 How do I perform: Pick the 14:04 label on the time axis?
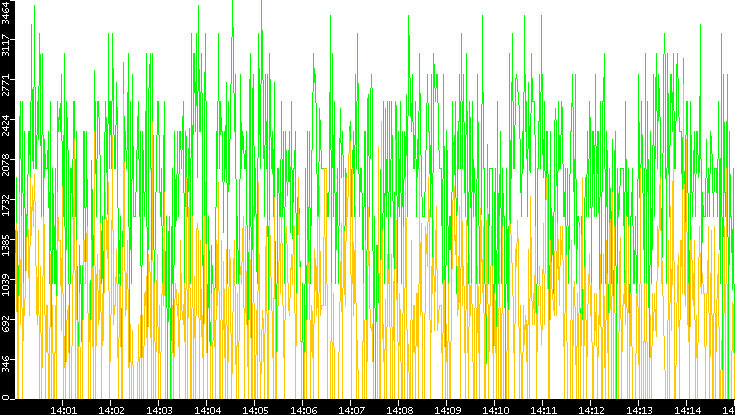pyautogui.click(x=207, y=409)
